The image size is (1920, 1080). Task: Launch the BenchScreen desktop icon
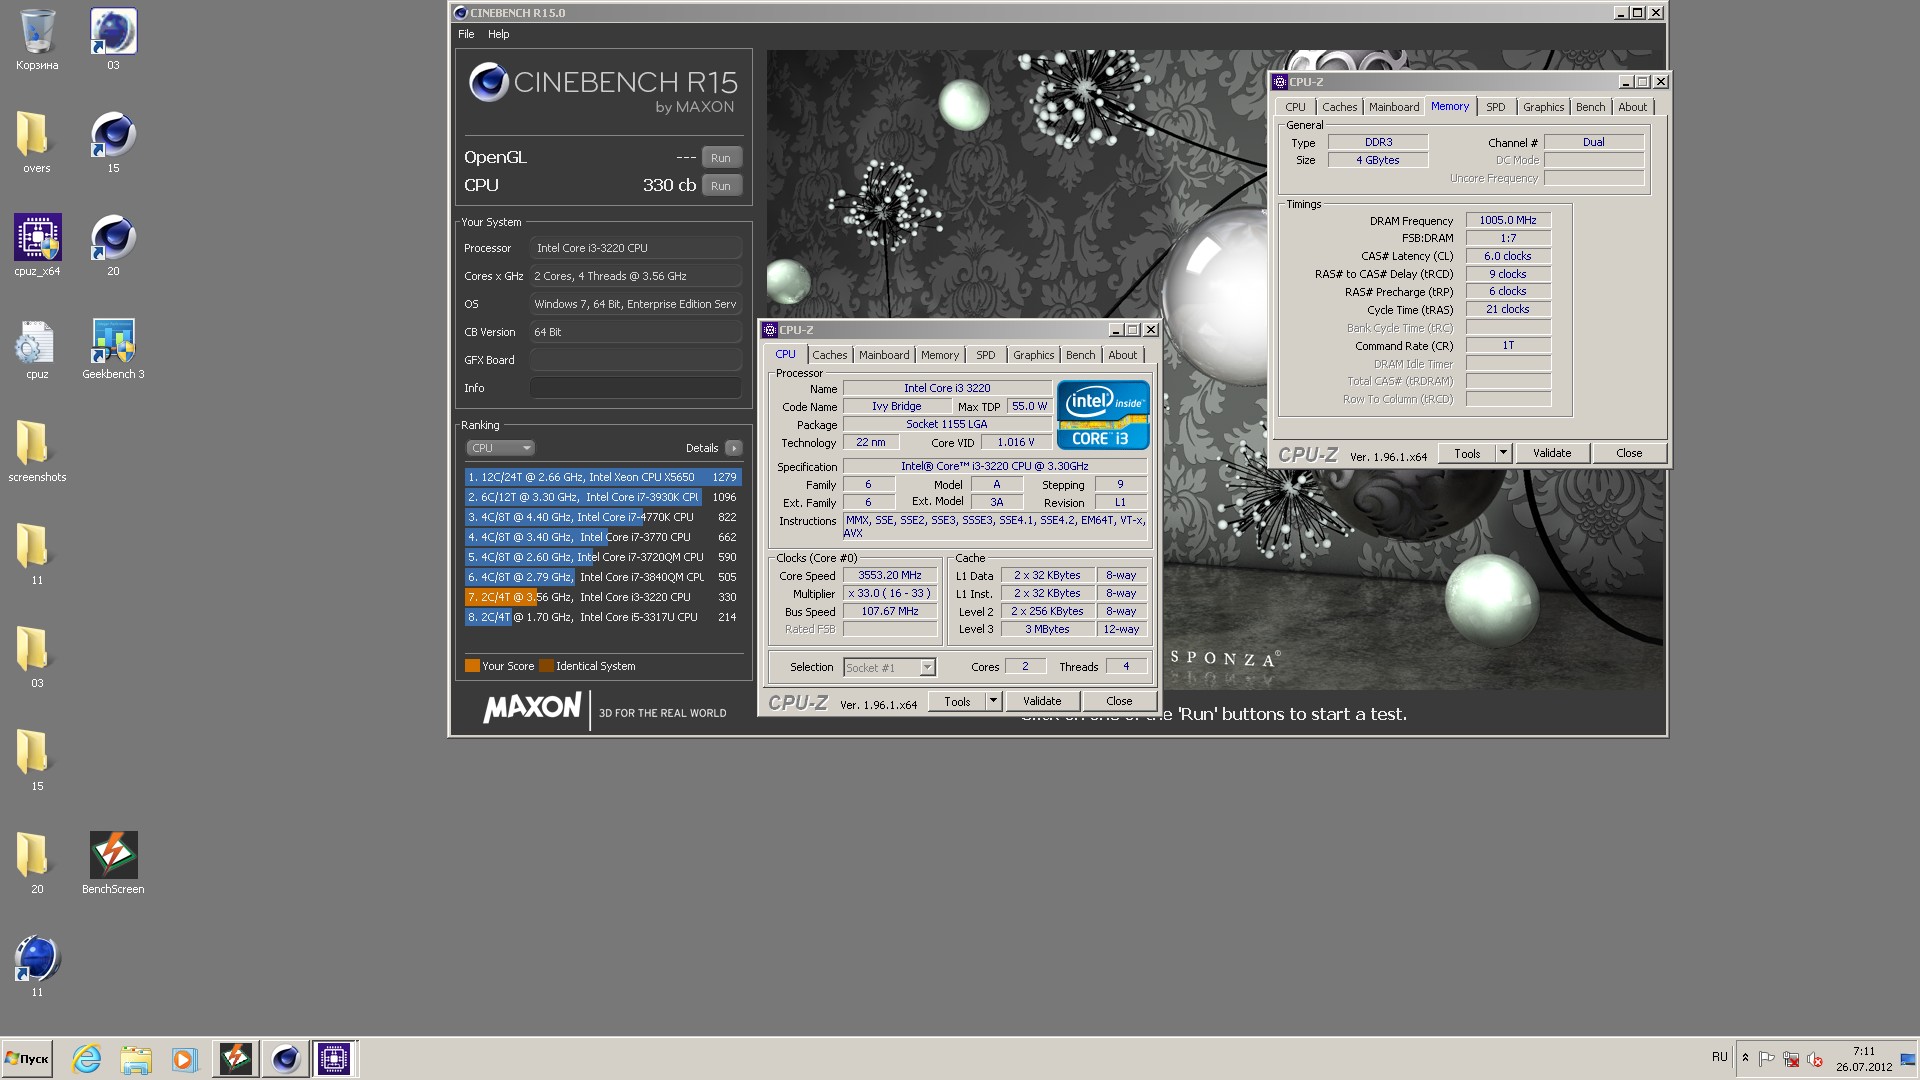point(113,864)
